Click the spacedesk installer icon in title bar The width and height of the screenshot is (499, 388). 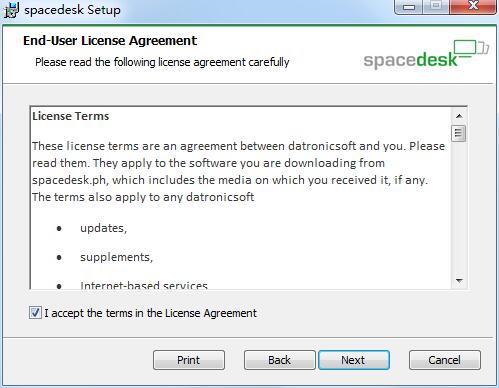tap(11, 9)
